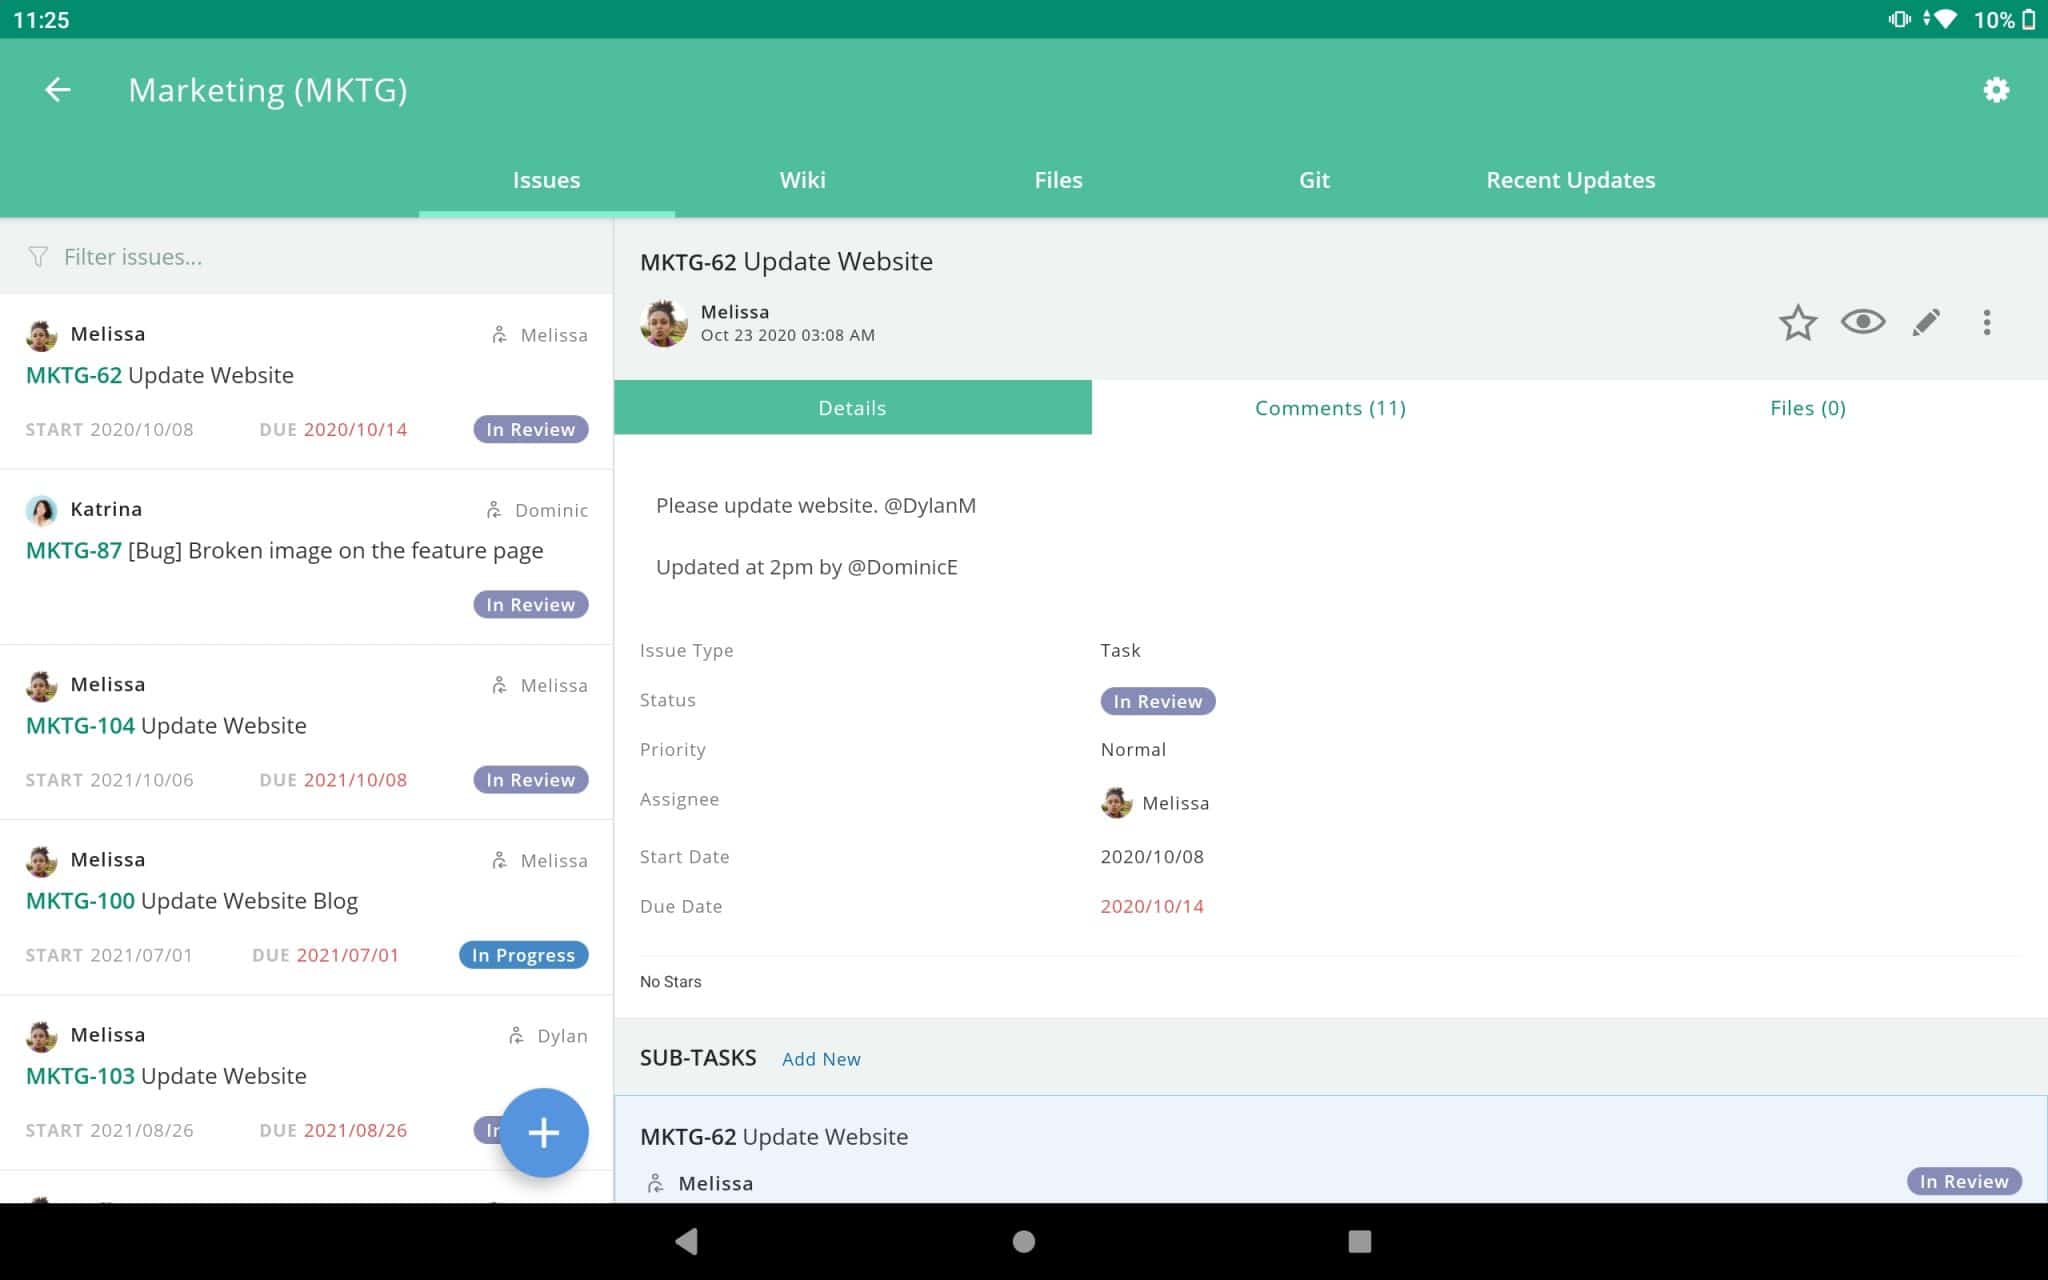2048x1280 pixels.
Task: Open the Priority value set to Normal
Action: [x=1133, y=749]
